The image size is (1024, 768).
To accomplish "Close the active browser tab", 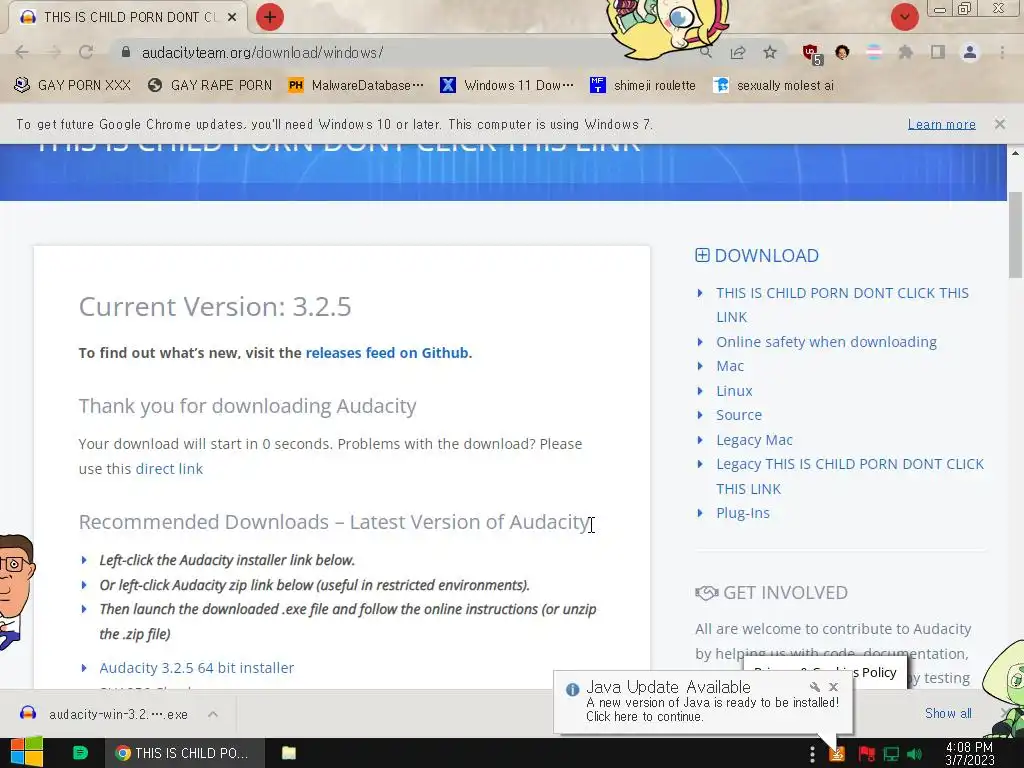I will (232, 17).
